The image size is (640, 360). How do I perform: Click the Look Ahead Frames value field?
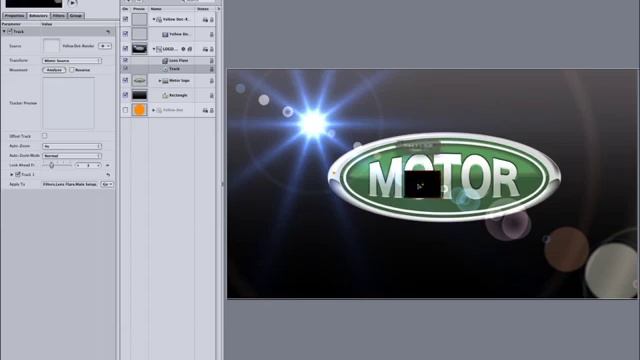(88, 165)
